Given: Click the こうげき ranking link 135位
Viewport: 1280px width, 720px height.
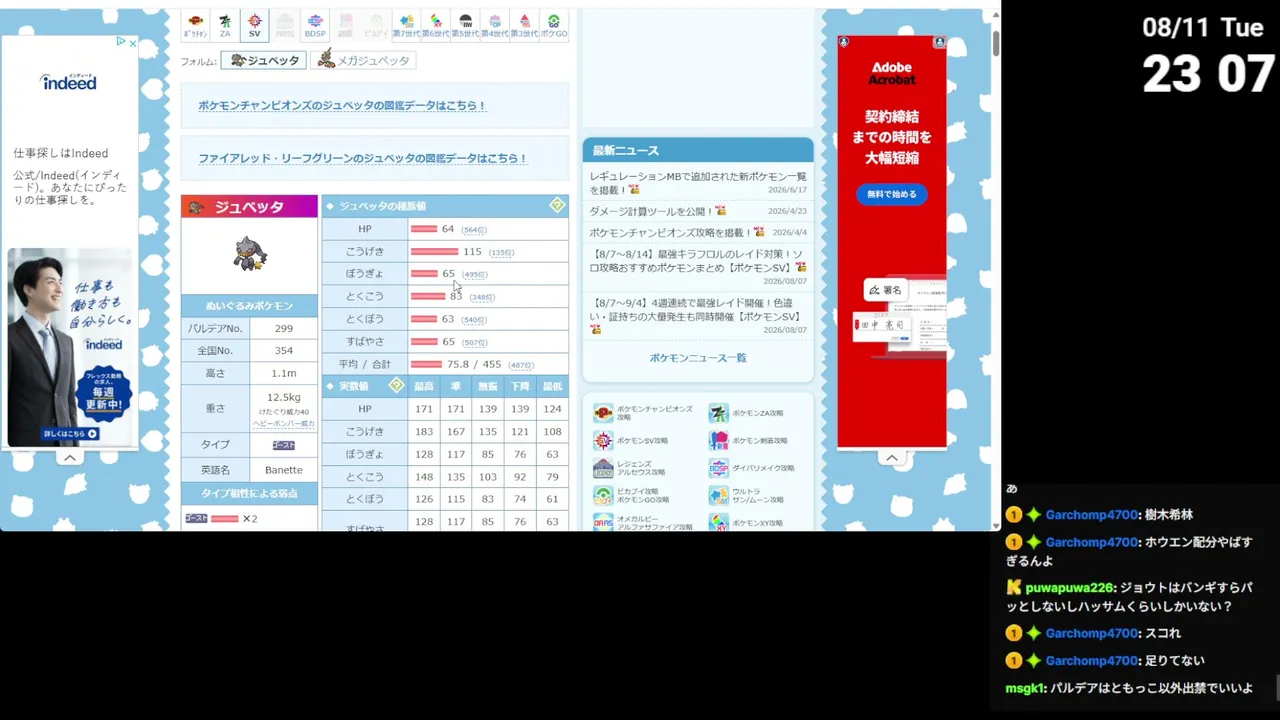Looking at the screenshot, I should coord(502,252).
